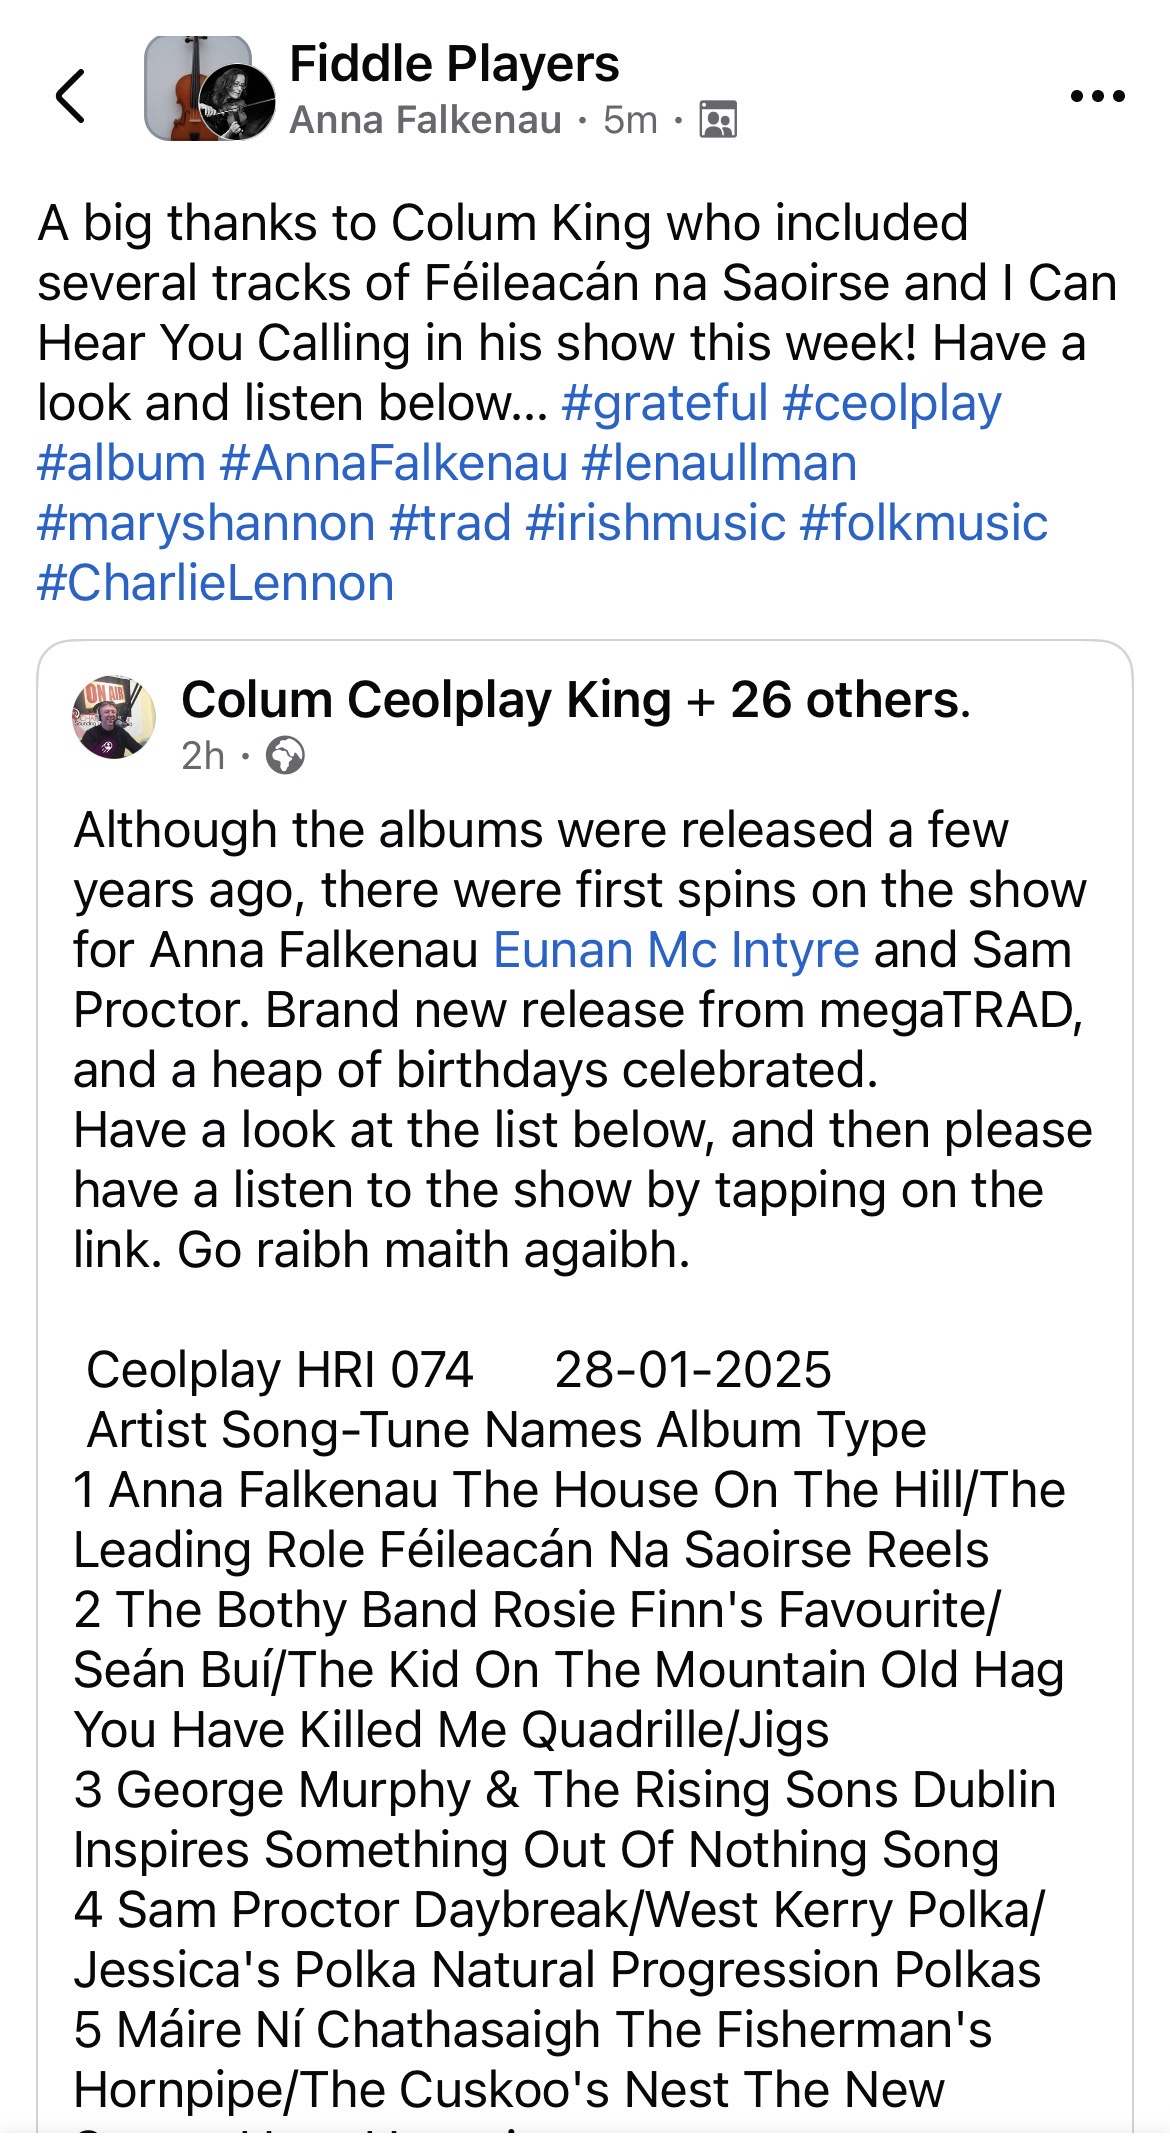Open the Fiddle Players group title
The image size is (1170, 2144).
tap(454, 64)
